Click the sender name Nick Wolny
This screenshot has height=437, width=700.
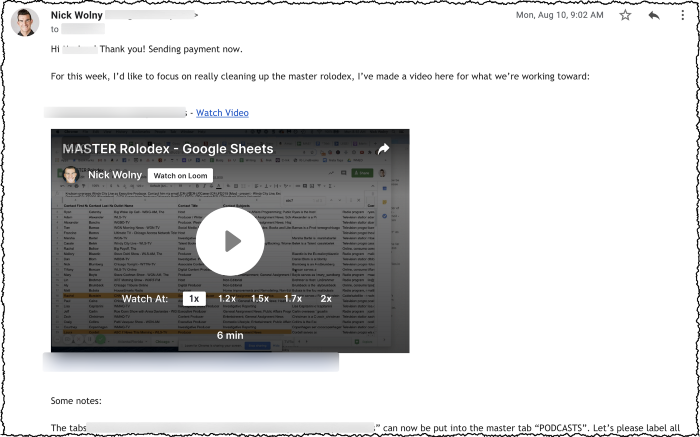pyautogui.click(x=77, y=15)
